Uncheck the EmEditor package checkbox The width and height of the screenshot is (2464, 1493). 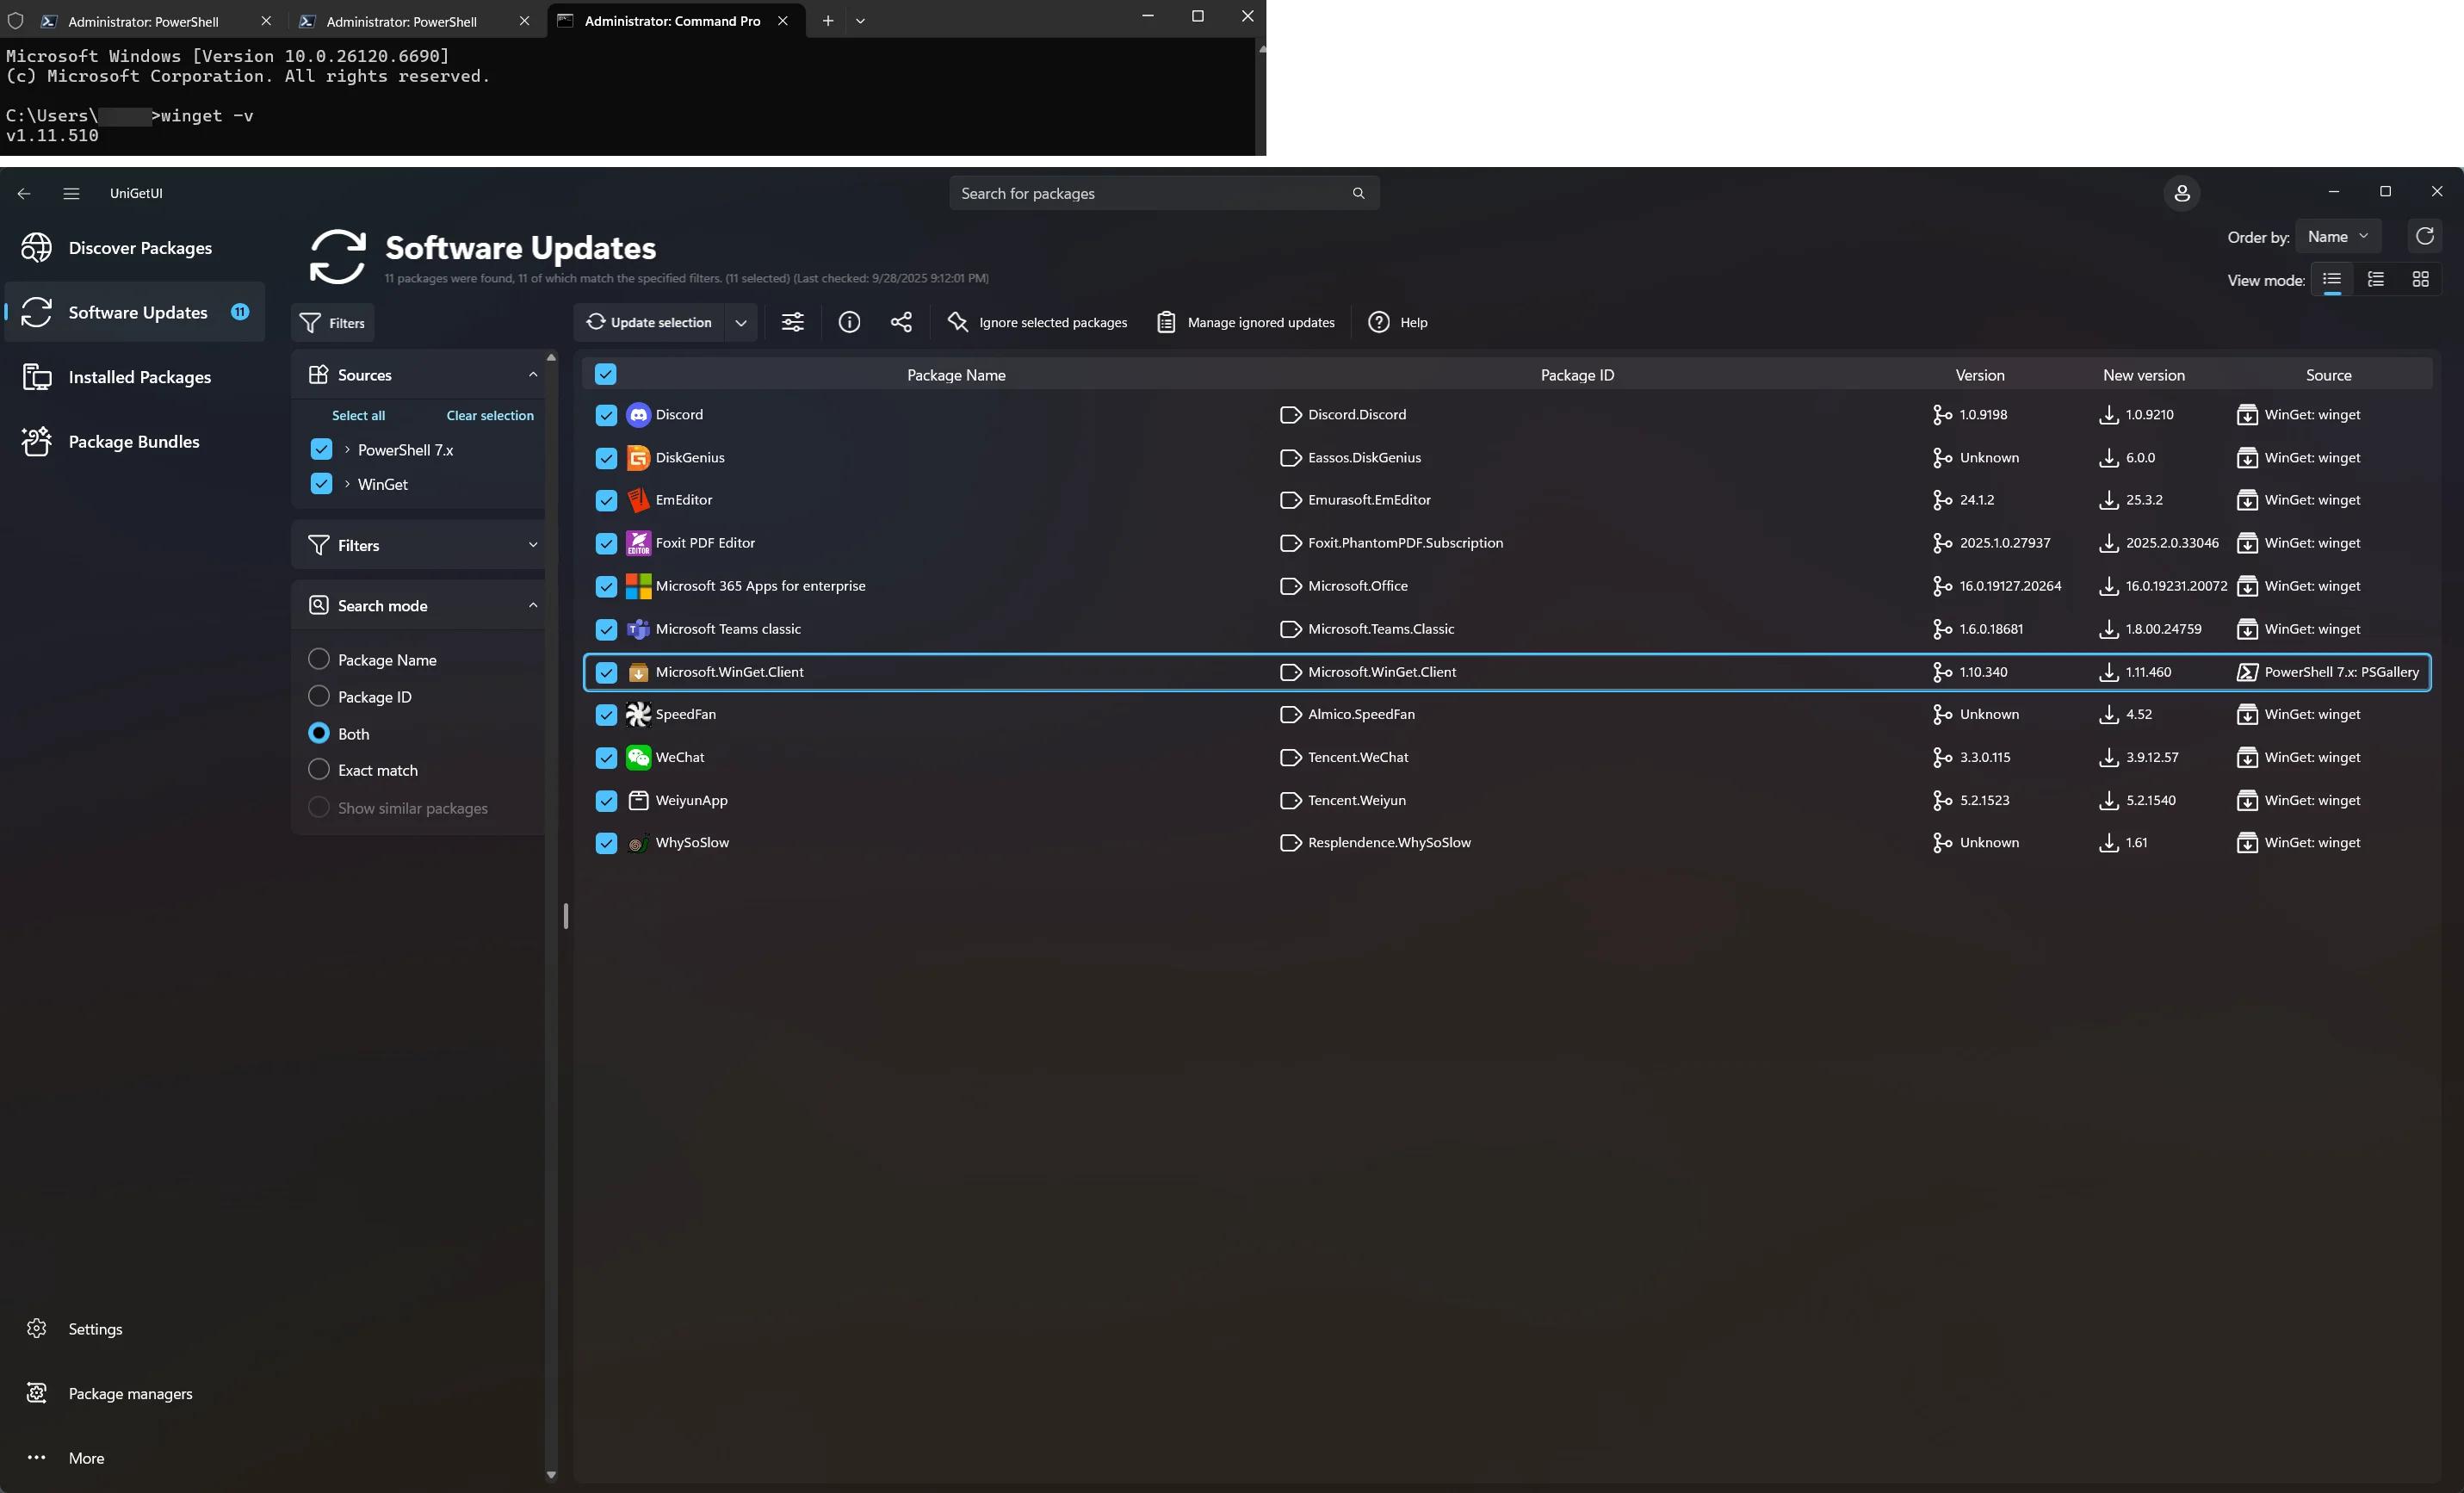coord(606,500)
